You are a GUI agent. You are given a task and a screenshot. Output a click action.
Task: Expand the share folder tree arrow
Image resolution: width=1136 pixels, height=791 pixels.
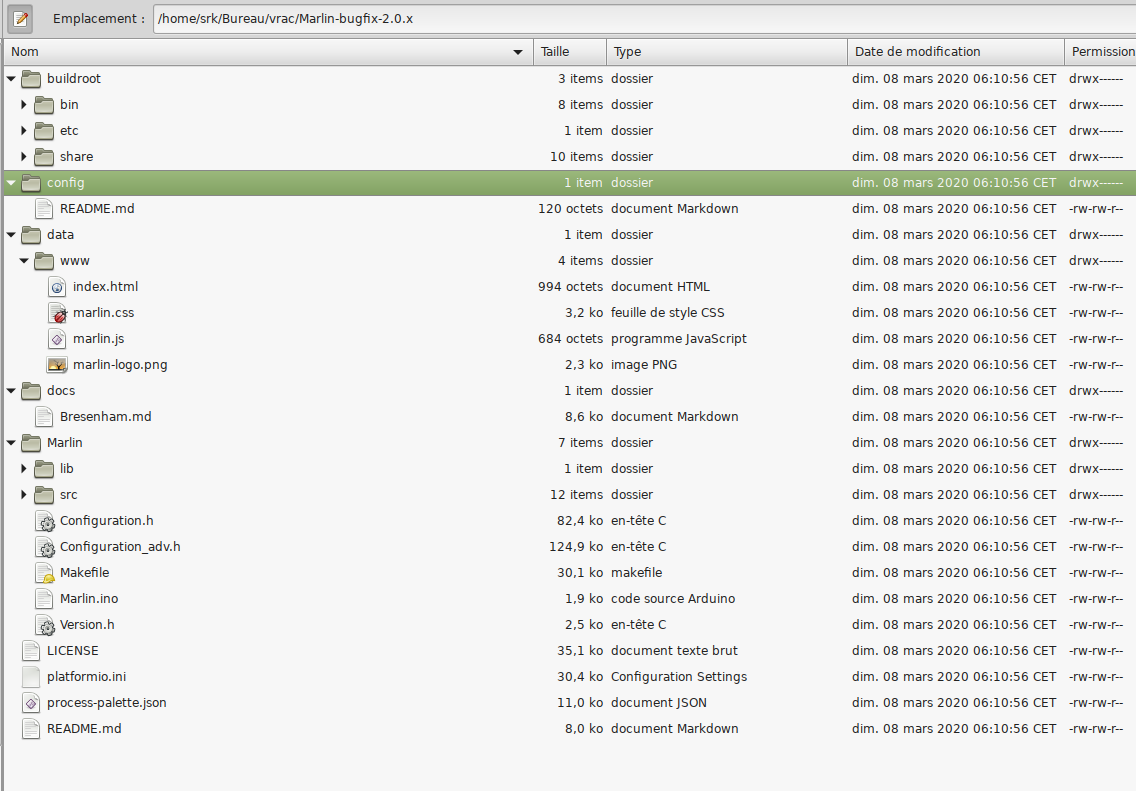[24, 156]
